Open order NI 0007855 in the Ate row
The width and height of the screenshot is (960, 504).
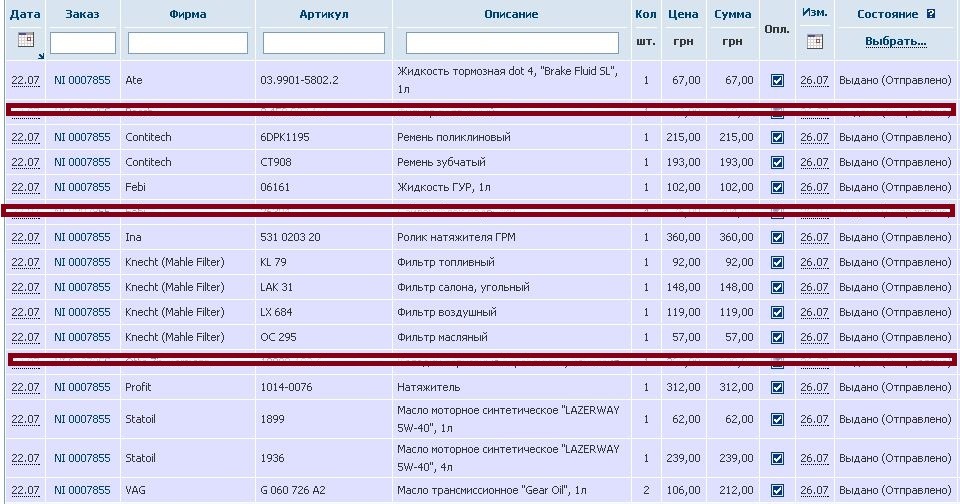click(x=82, y=80)
